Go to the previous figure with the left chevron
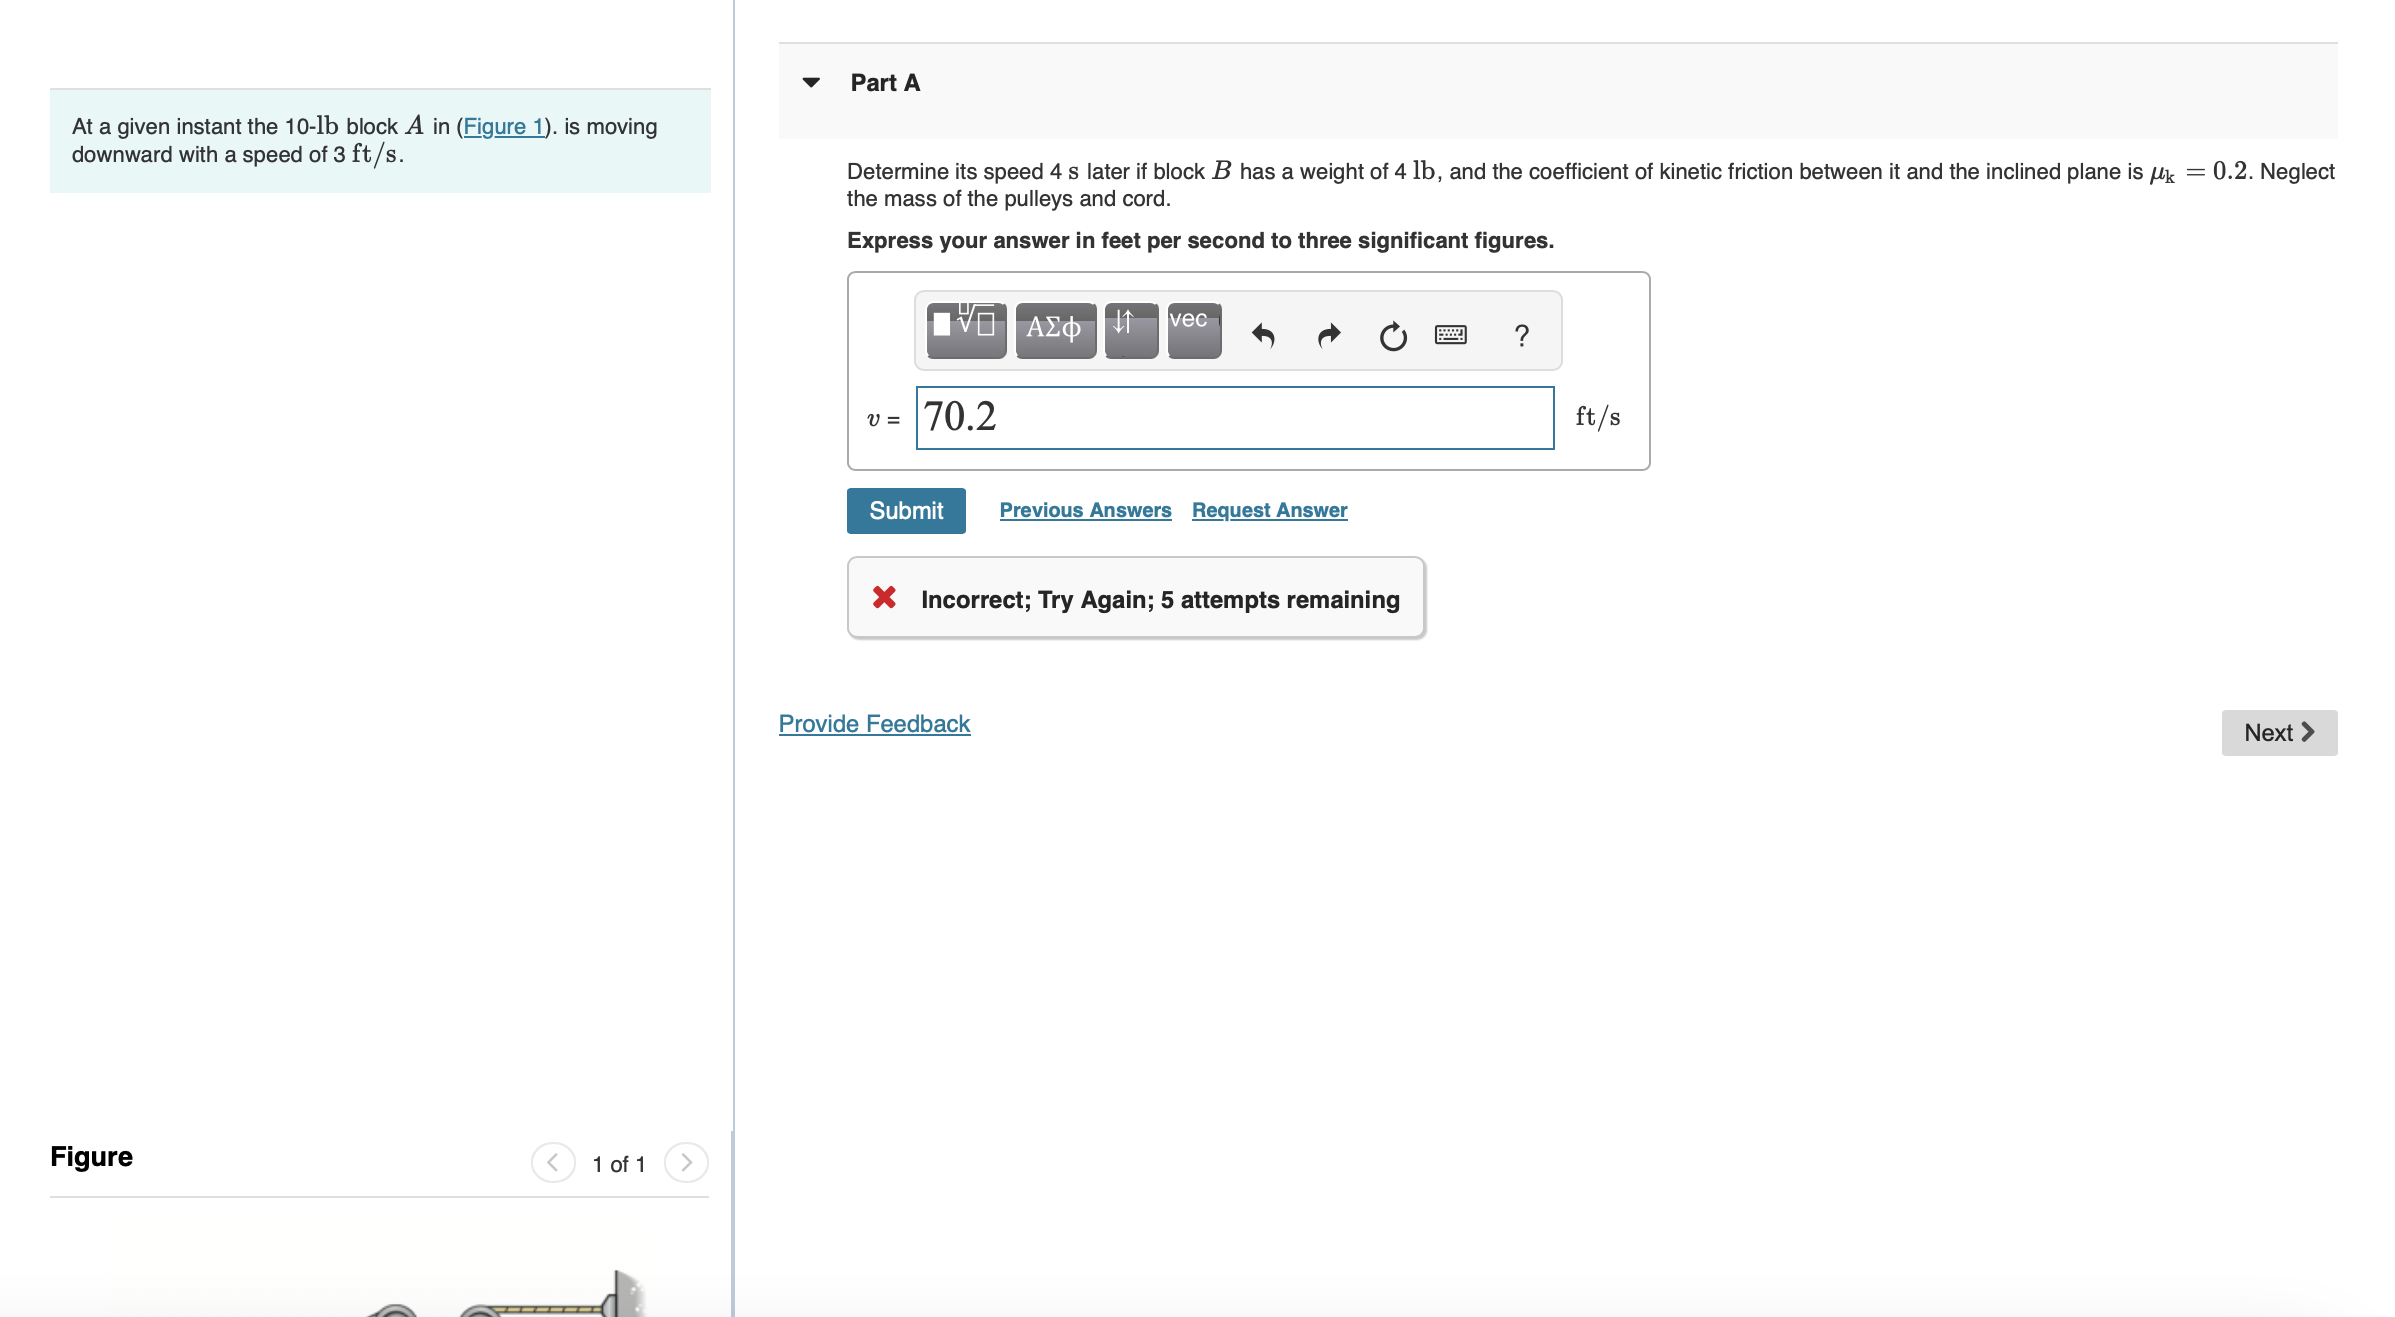Screen dimensions: 2395x1317 tap(553, 1162)
